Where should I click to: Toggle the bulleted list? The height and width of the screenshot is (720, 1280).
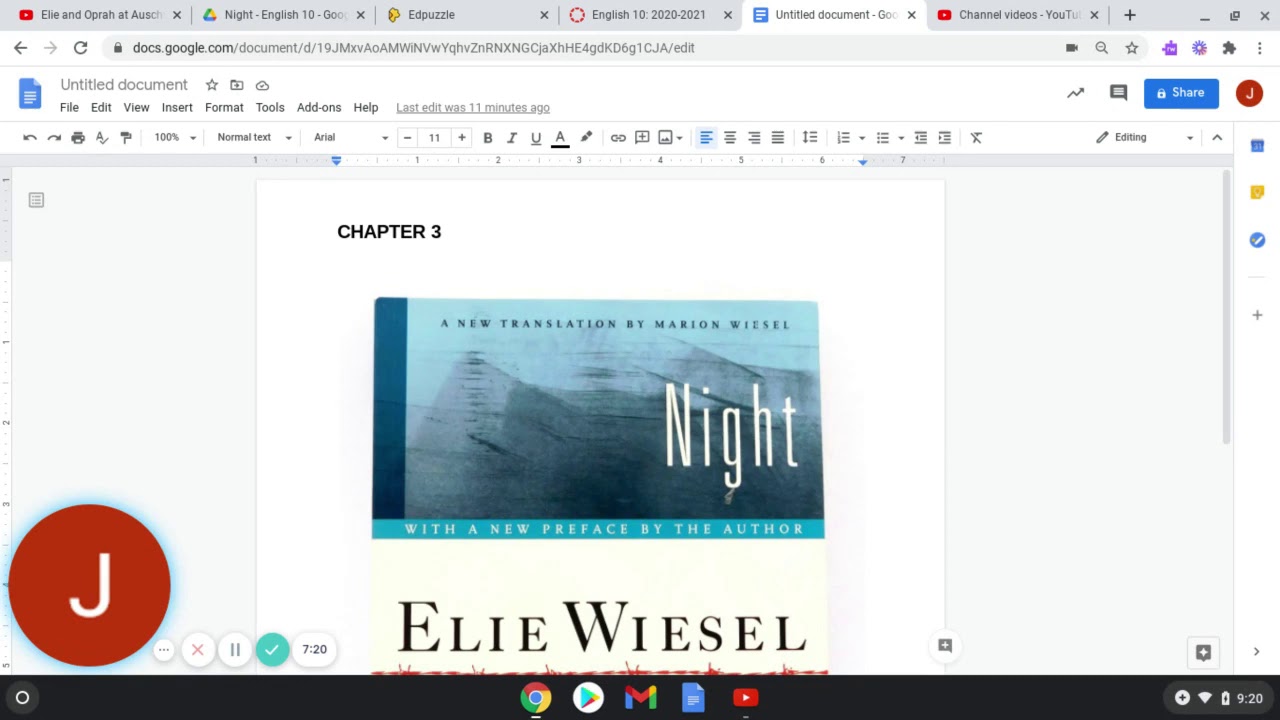[x=883, y=138]
